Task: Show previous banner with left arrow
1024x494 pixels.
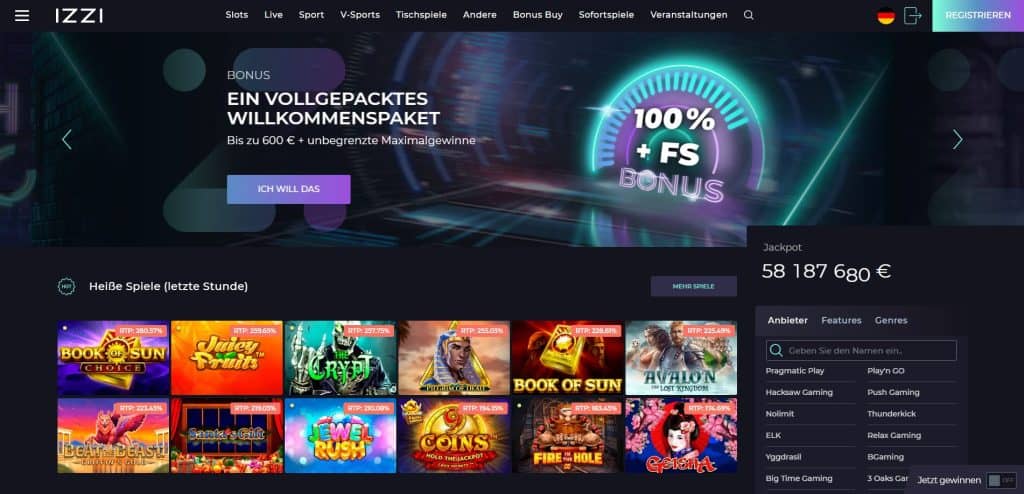Action: coord(66,139)
